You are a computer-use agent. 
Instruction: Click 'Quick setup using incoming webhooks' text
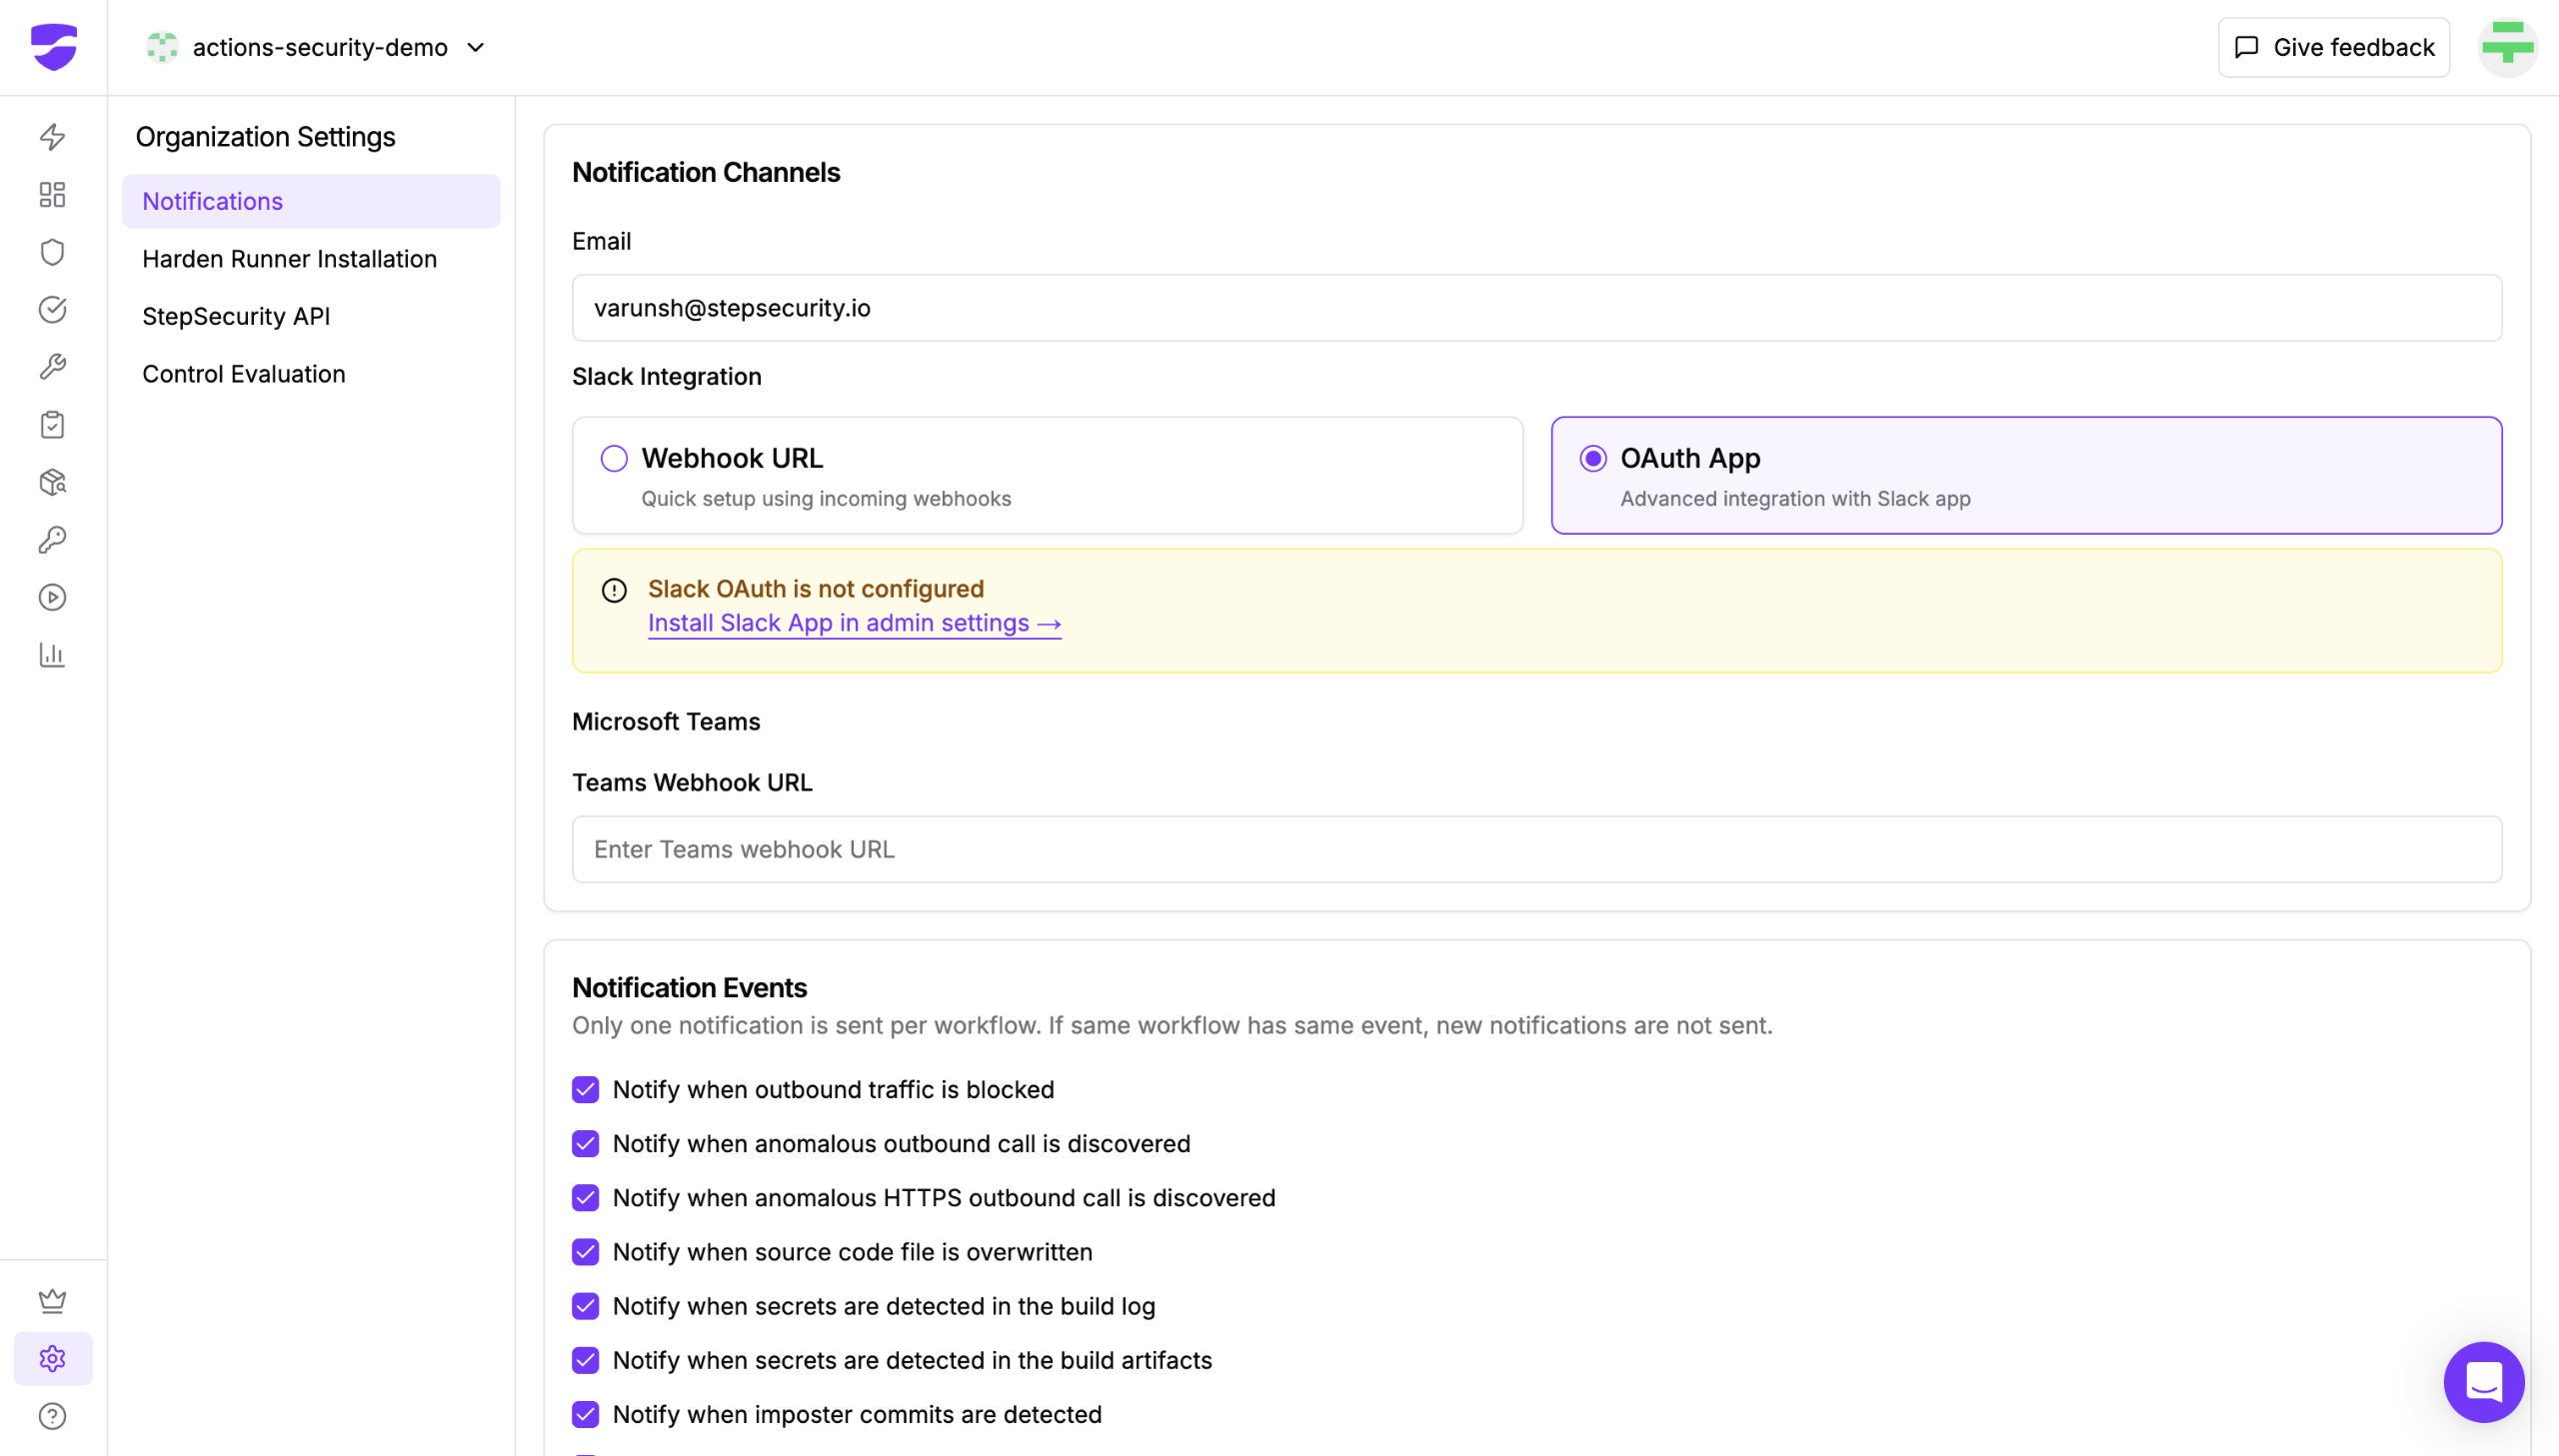(x=826, y=499)
